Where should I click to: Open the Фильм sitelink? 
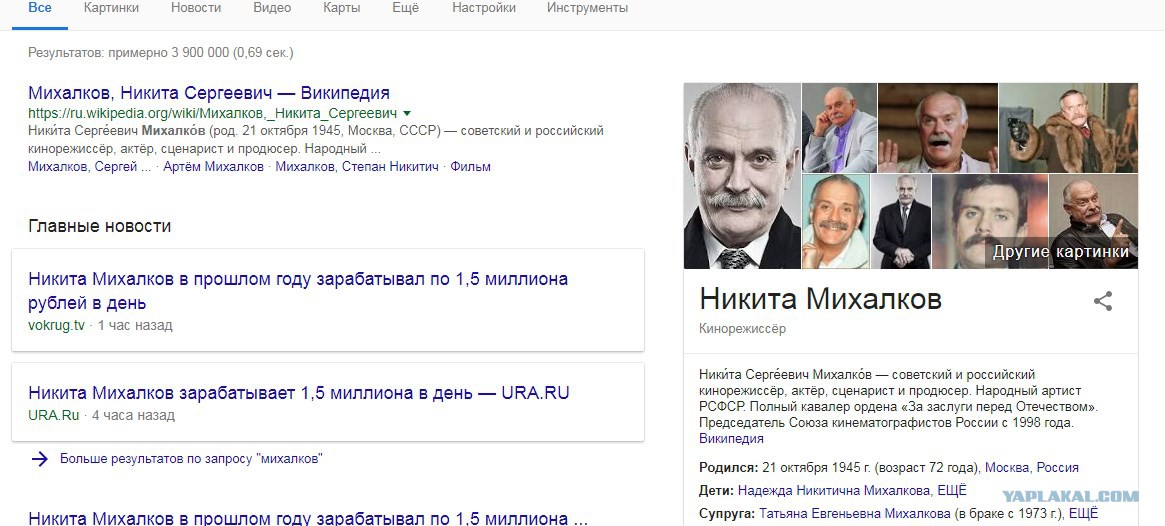click(x=470, y=166)
